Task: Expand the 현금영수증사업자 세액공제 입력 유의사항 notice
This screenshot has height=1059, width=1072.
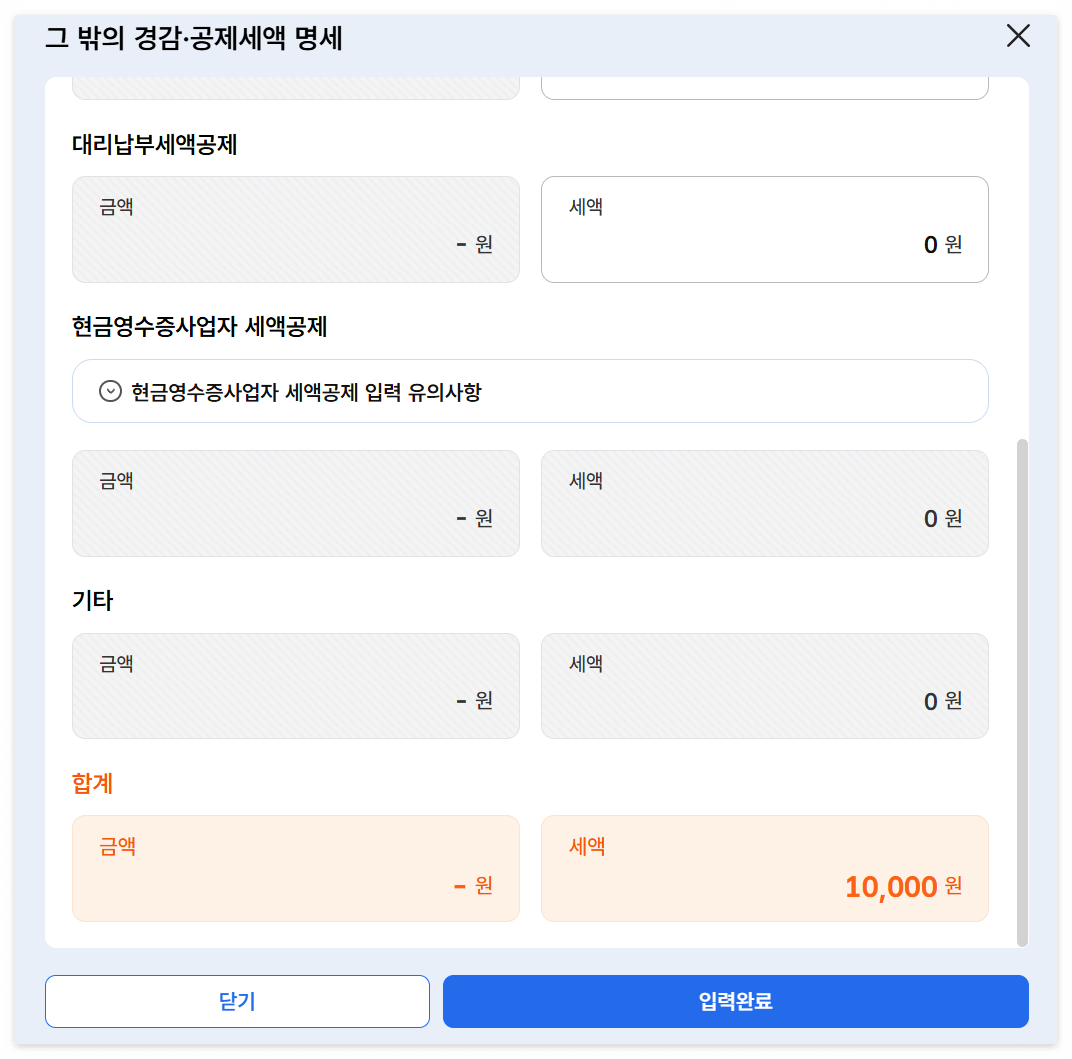Action: [530, 391]
